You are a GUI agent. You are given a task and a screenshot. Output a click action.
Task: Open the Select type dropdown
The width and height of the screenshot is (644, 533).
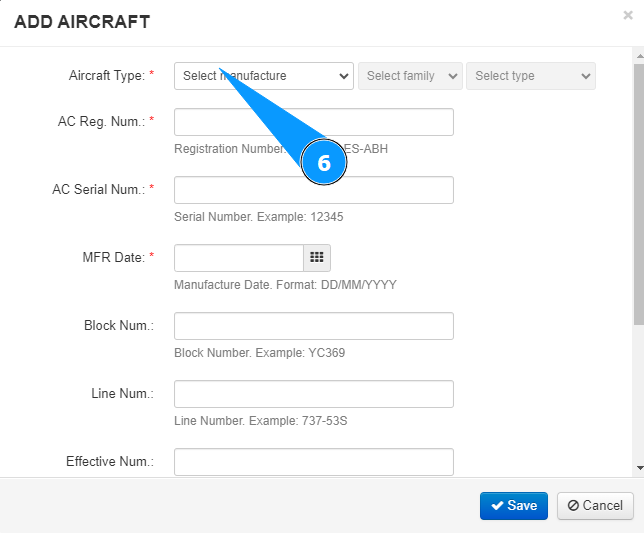(530, 76)
